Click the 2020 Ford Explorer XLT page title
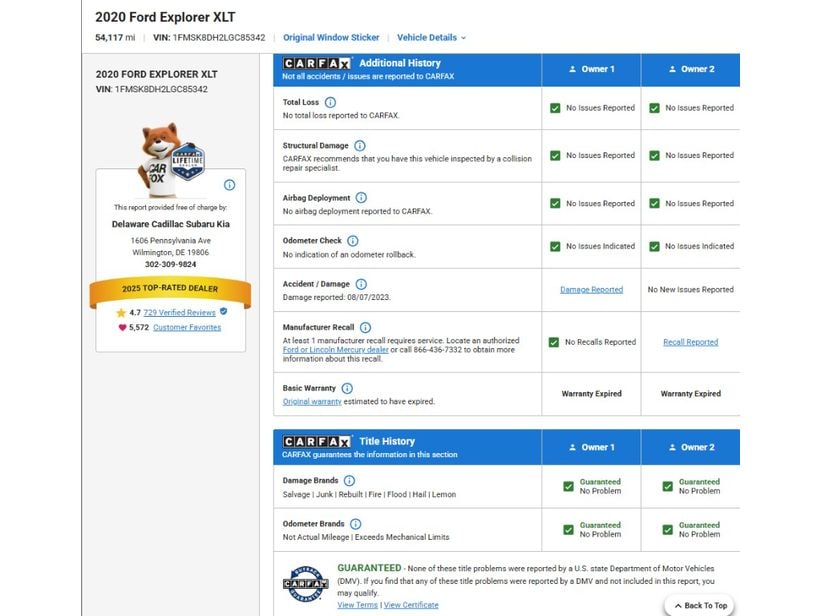This screenshot has width=822, height=616. coord(165,17)
